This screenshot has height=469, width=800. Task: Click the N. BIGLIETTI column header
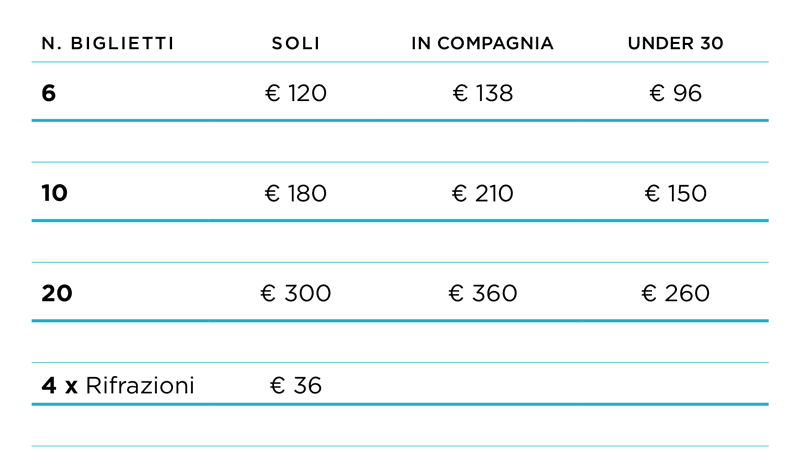[x=107, y=44]
